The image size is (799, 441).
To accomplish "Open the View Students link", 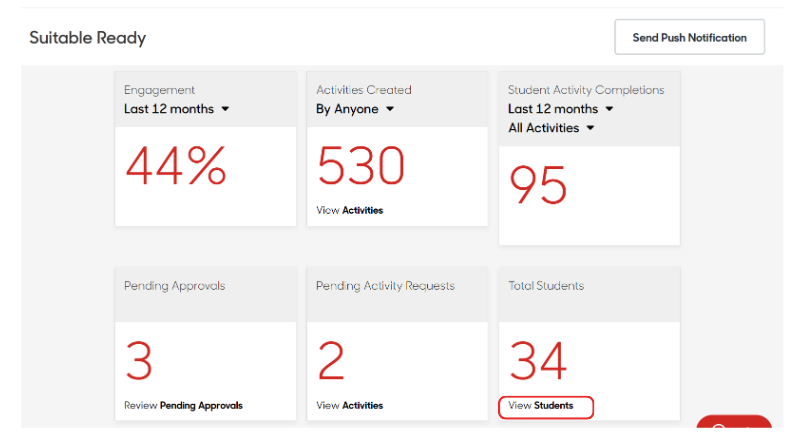I will [x=540, y=405].
